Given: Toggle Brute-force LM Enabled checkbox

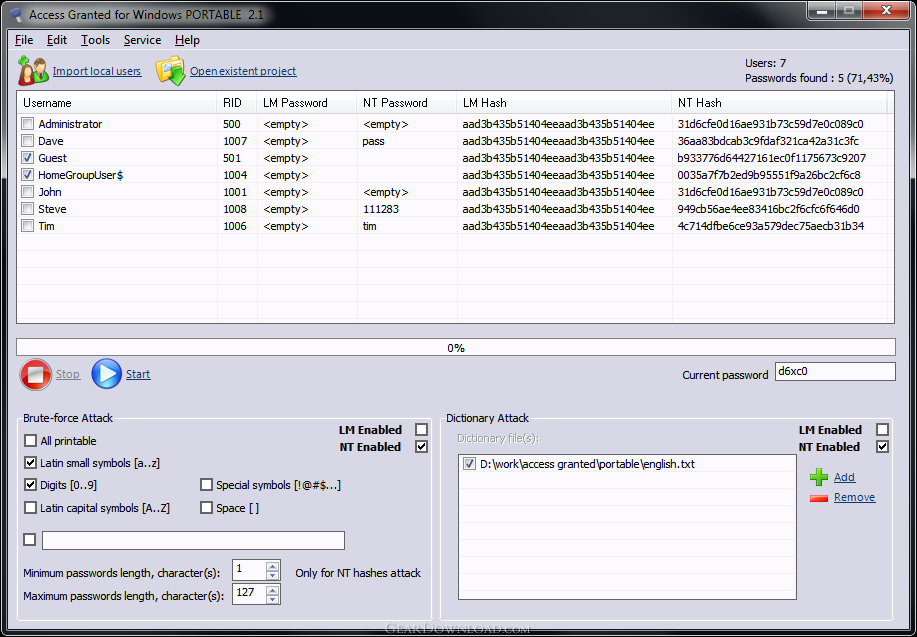Looking at the screenshot, I should [x=421, y=430].
